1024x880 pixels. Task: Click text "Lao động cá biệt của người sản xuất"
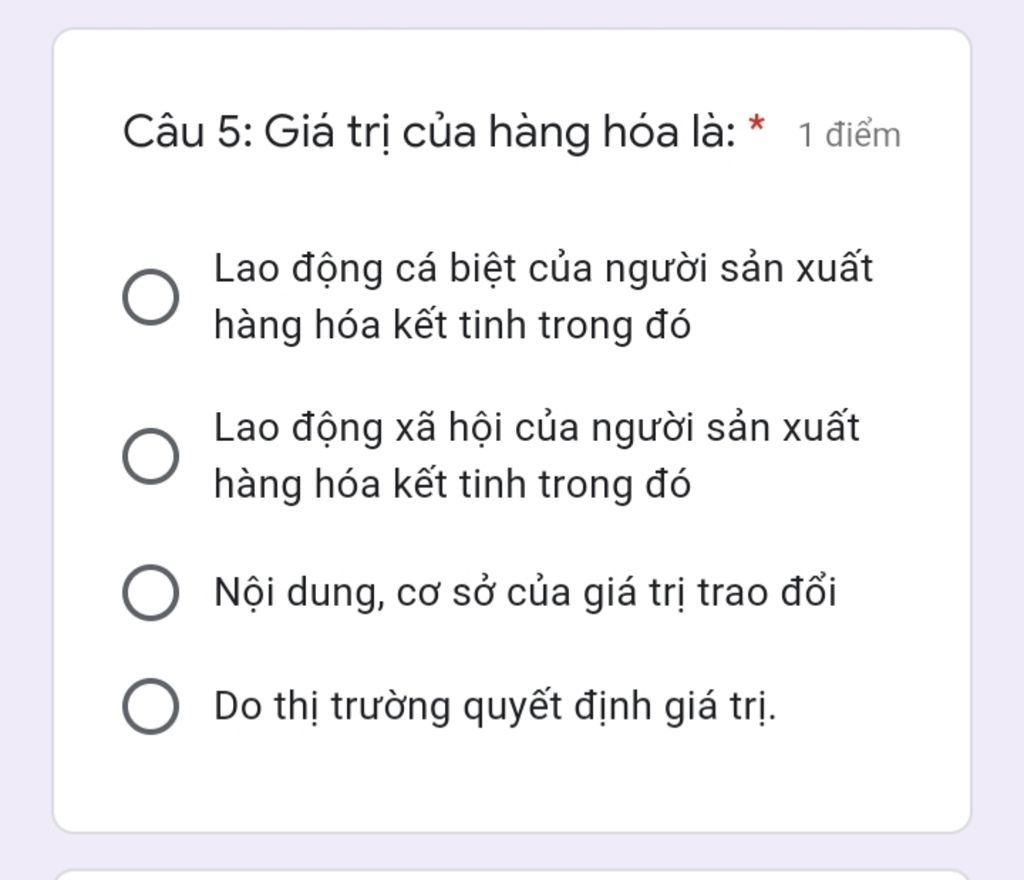click(543, 268)
